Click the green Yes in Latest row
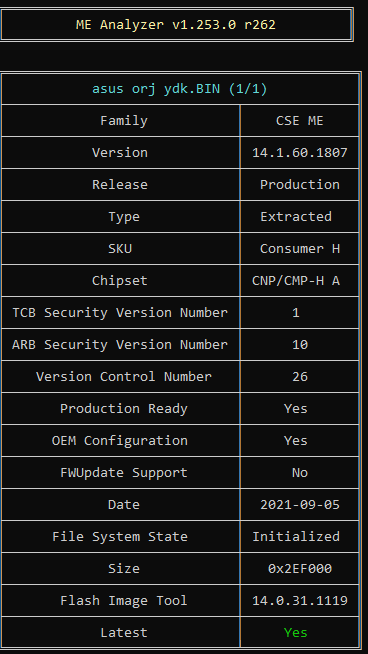This screenshot has width=368, height=654. click(296, 633)
